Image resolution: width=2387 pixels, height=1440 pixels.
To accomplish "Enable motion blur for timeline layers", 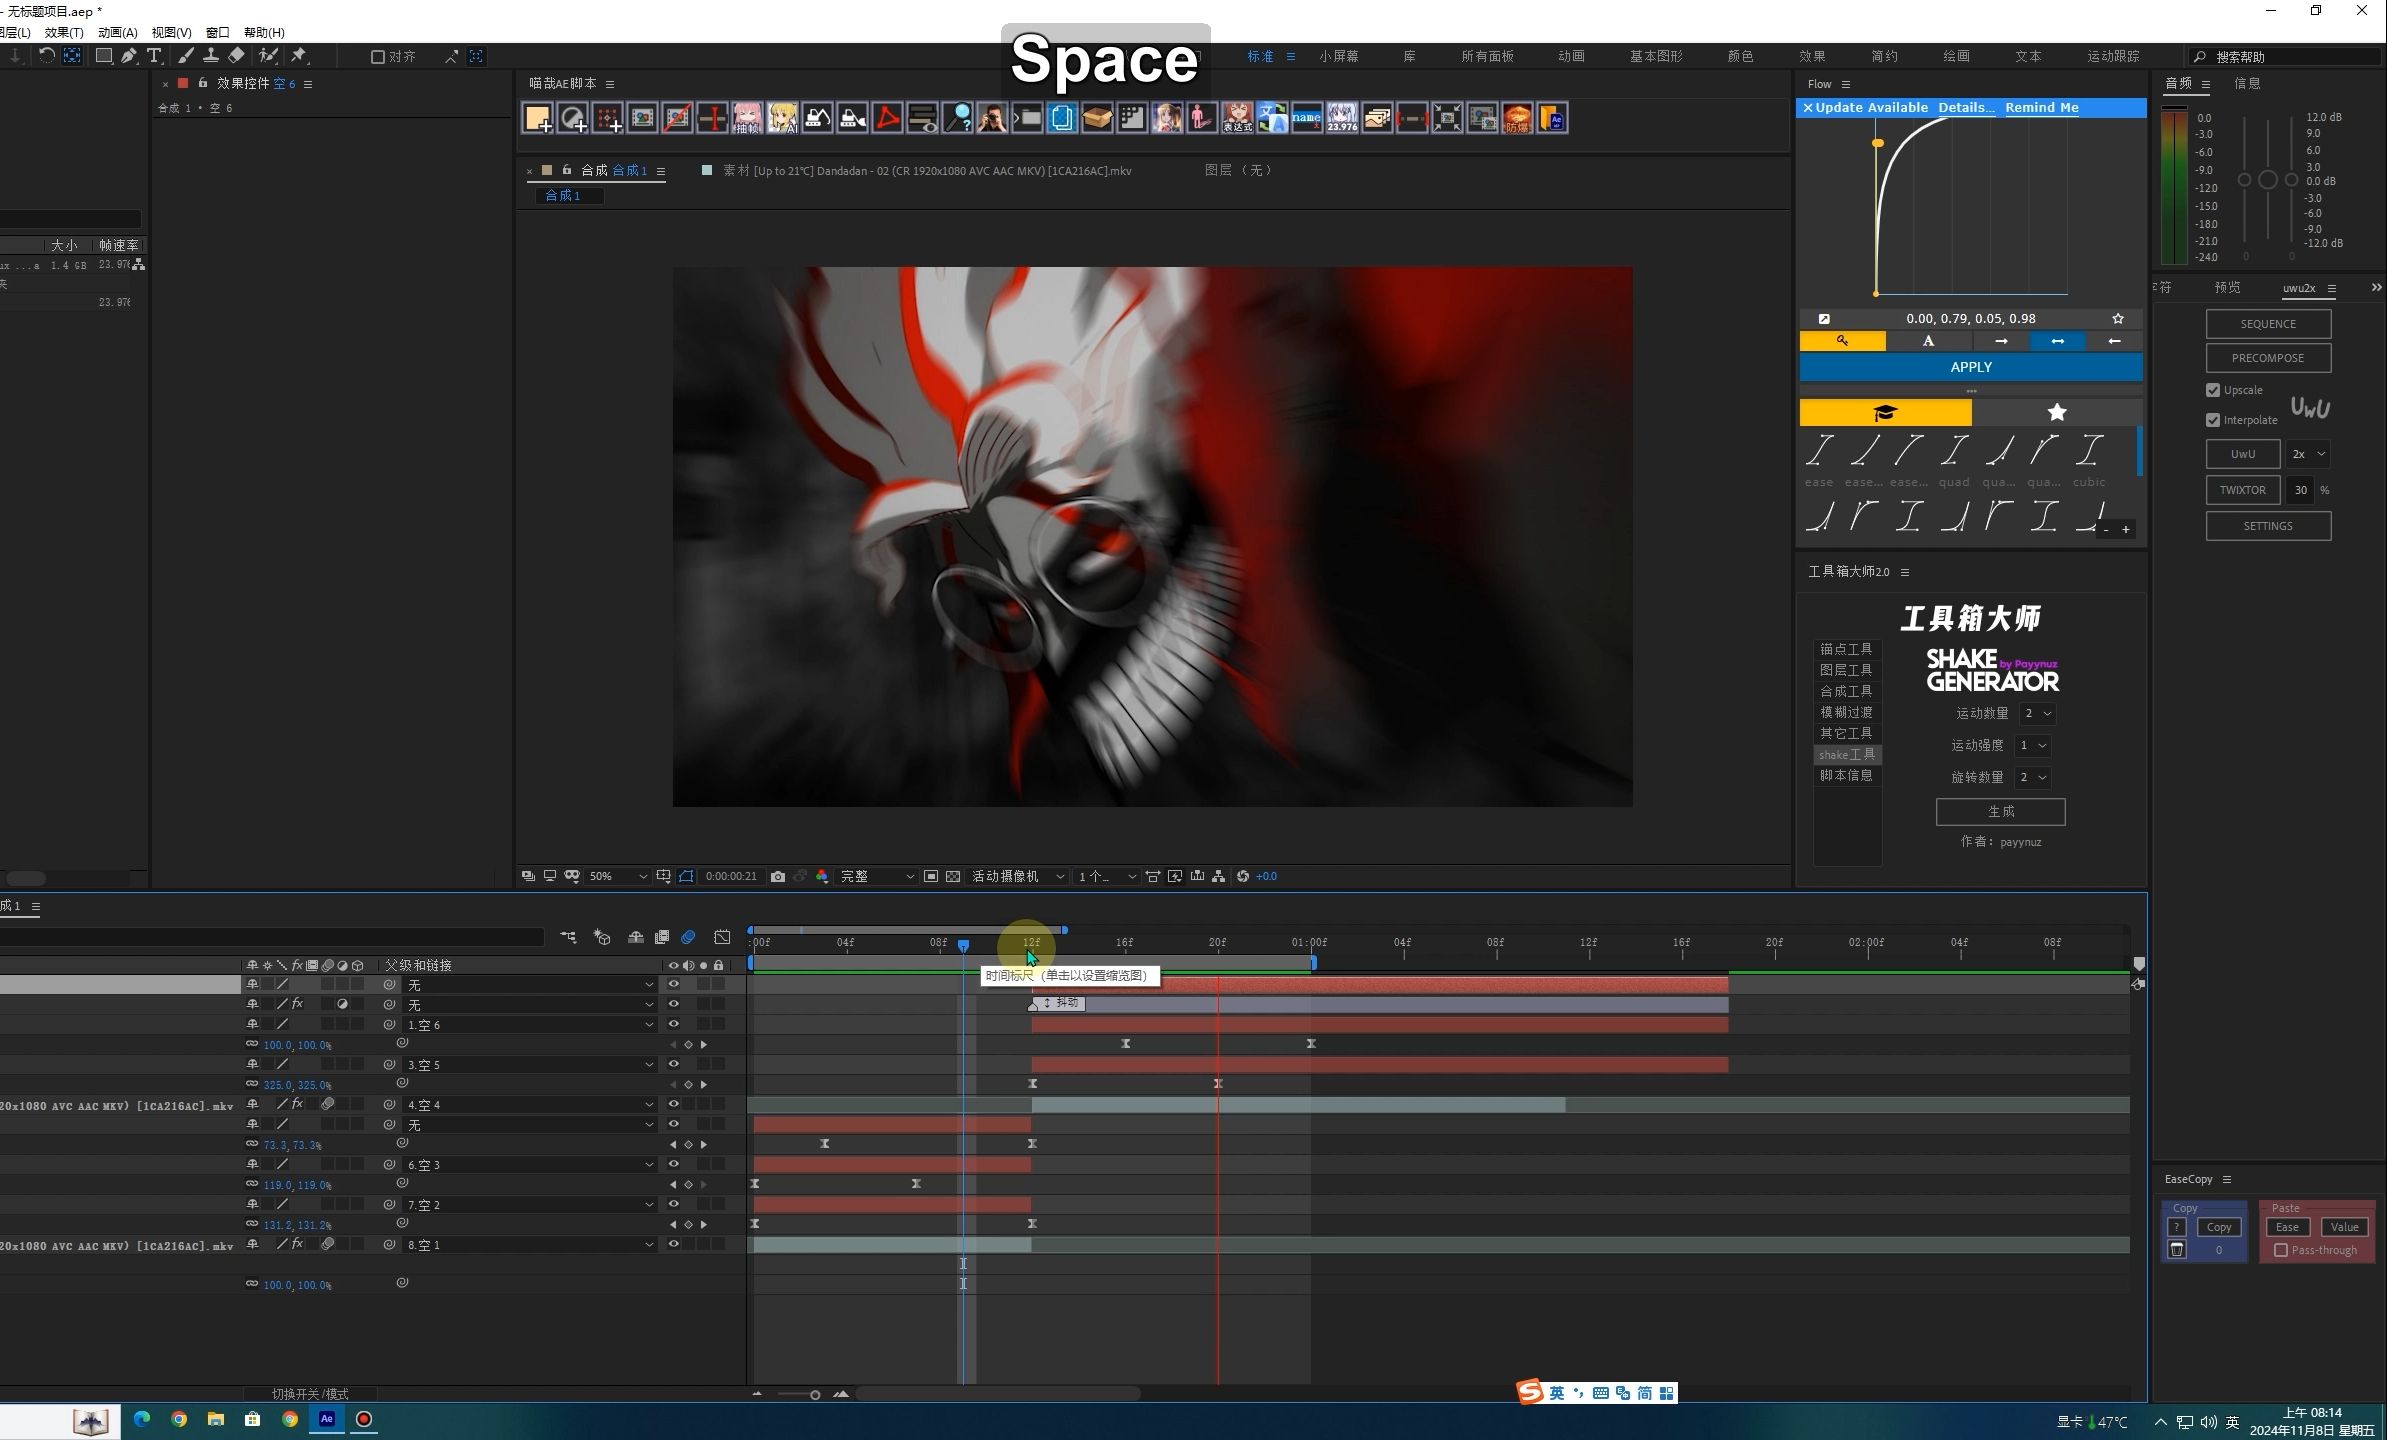I will pyautogui.click(x=688, y=937).
